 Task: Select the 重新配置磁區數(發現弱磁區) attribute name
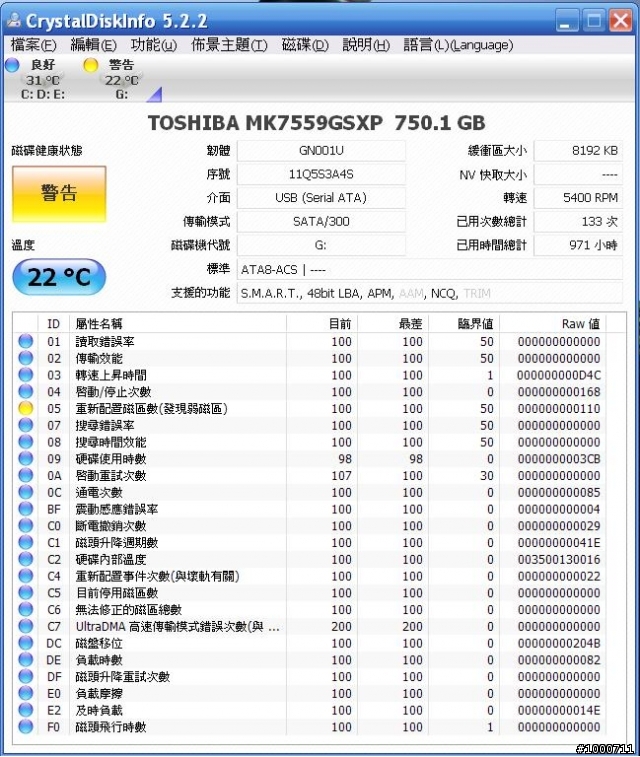[x=152, y=408]
